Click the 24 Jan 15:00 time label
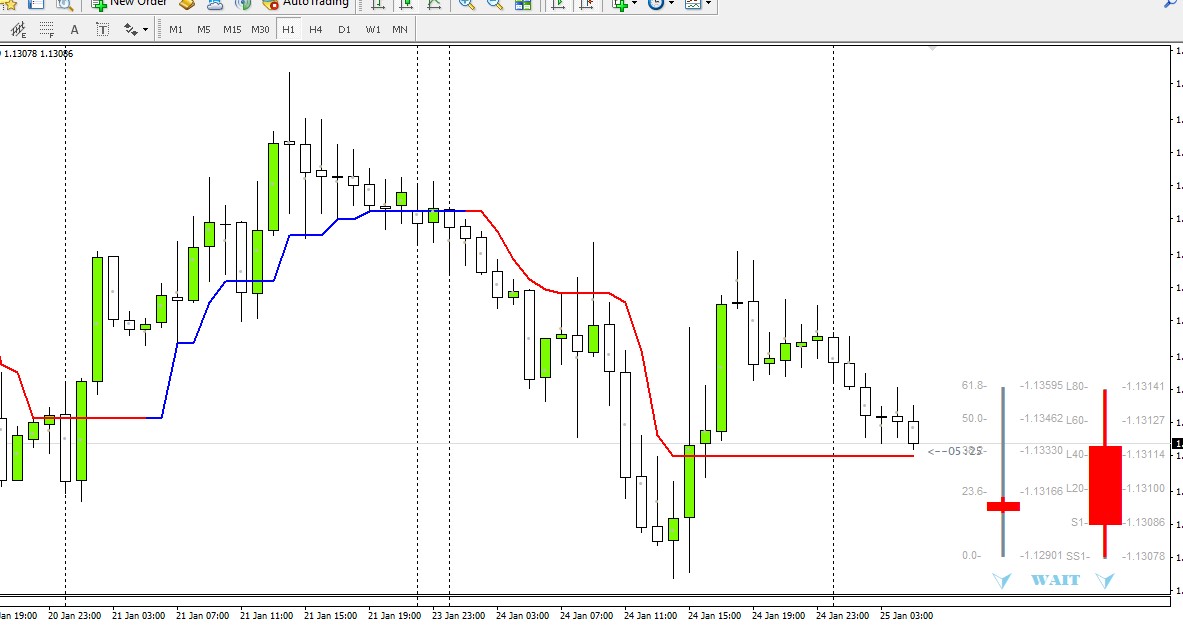Image resolution: width=1183 pixels, height=625 pixels. (714, 615)
